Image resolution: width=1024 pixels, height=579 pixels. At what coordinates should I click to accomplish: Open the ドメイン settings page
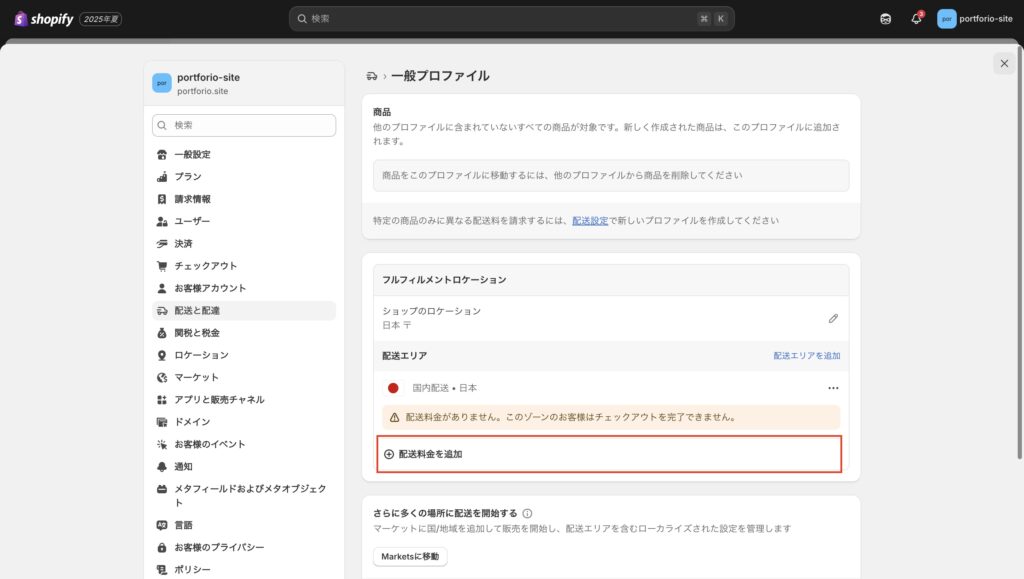click(192, 422)
